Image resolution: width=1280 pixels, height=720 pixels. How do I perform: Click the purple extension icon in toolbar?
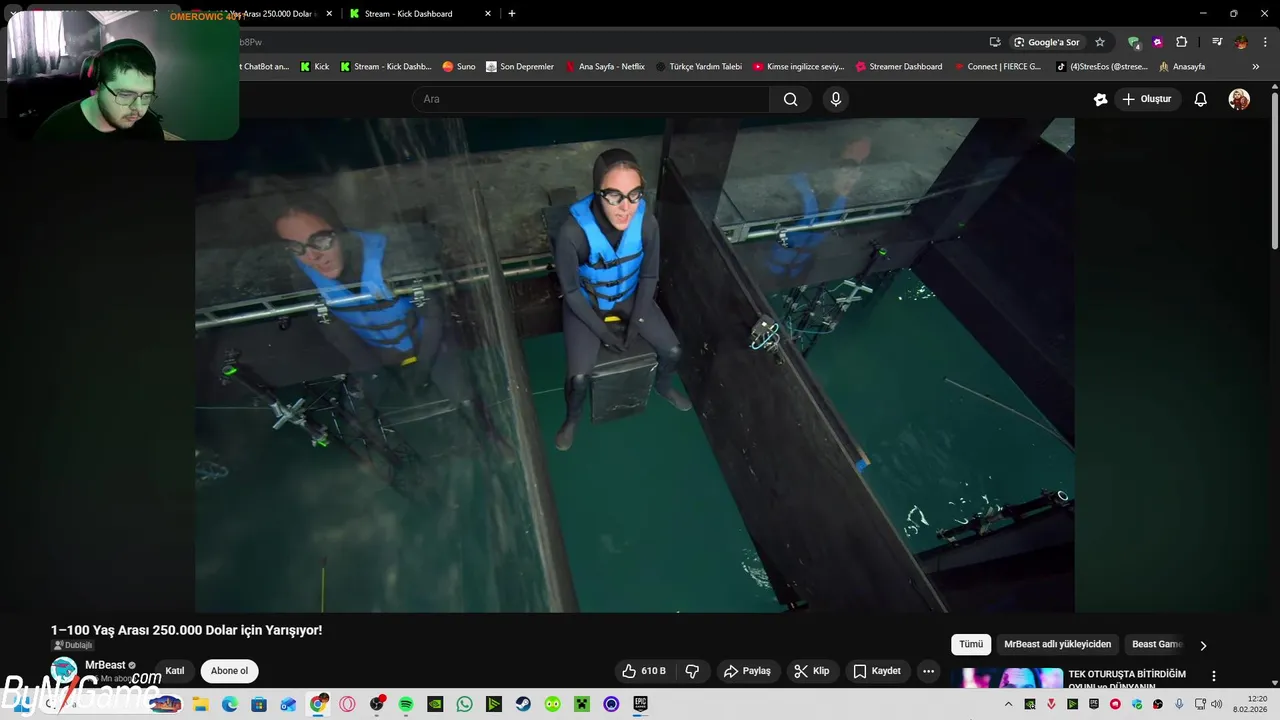[1157, 42]
